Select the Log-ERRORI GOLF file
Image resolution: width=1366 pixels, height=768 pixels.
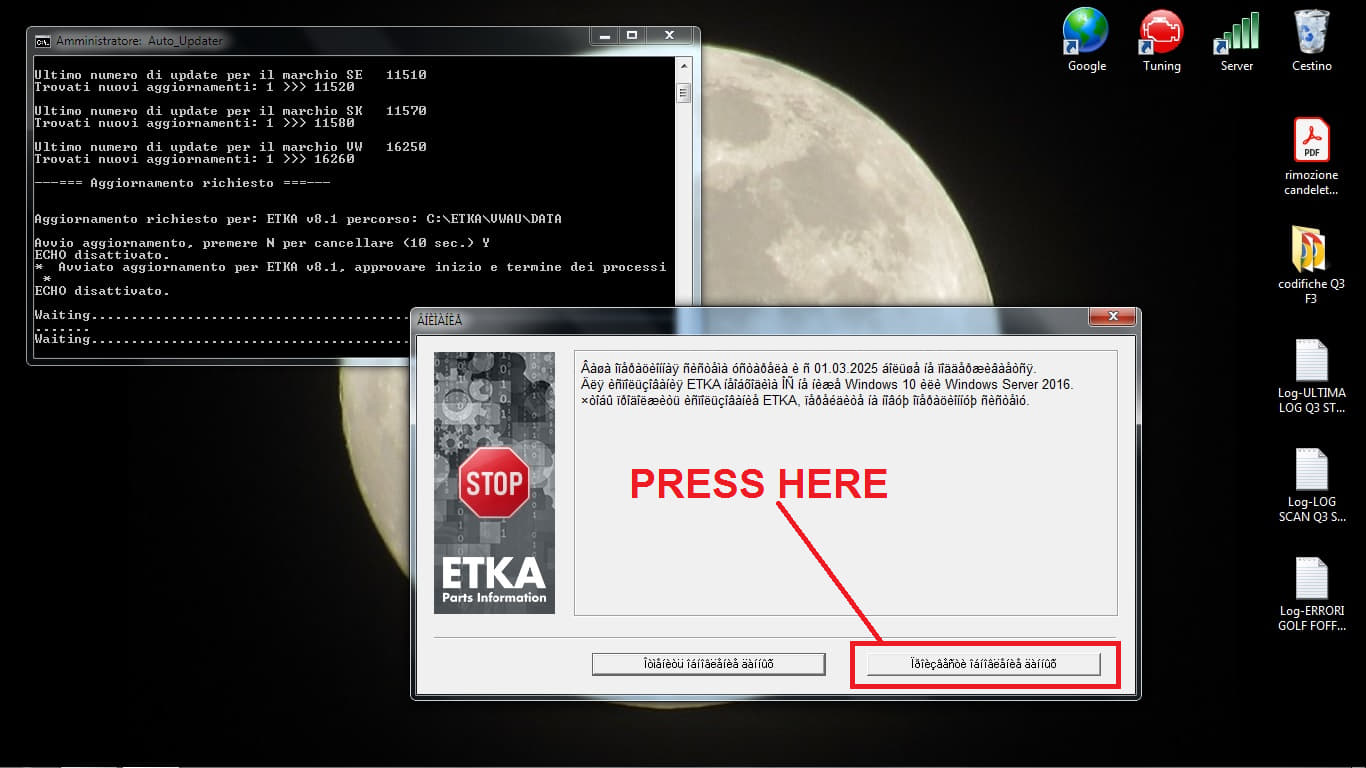coord(1311,594)
